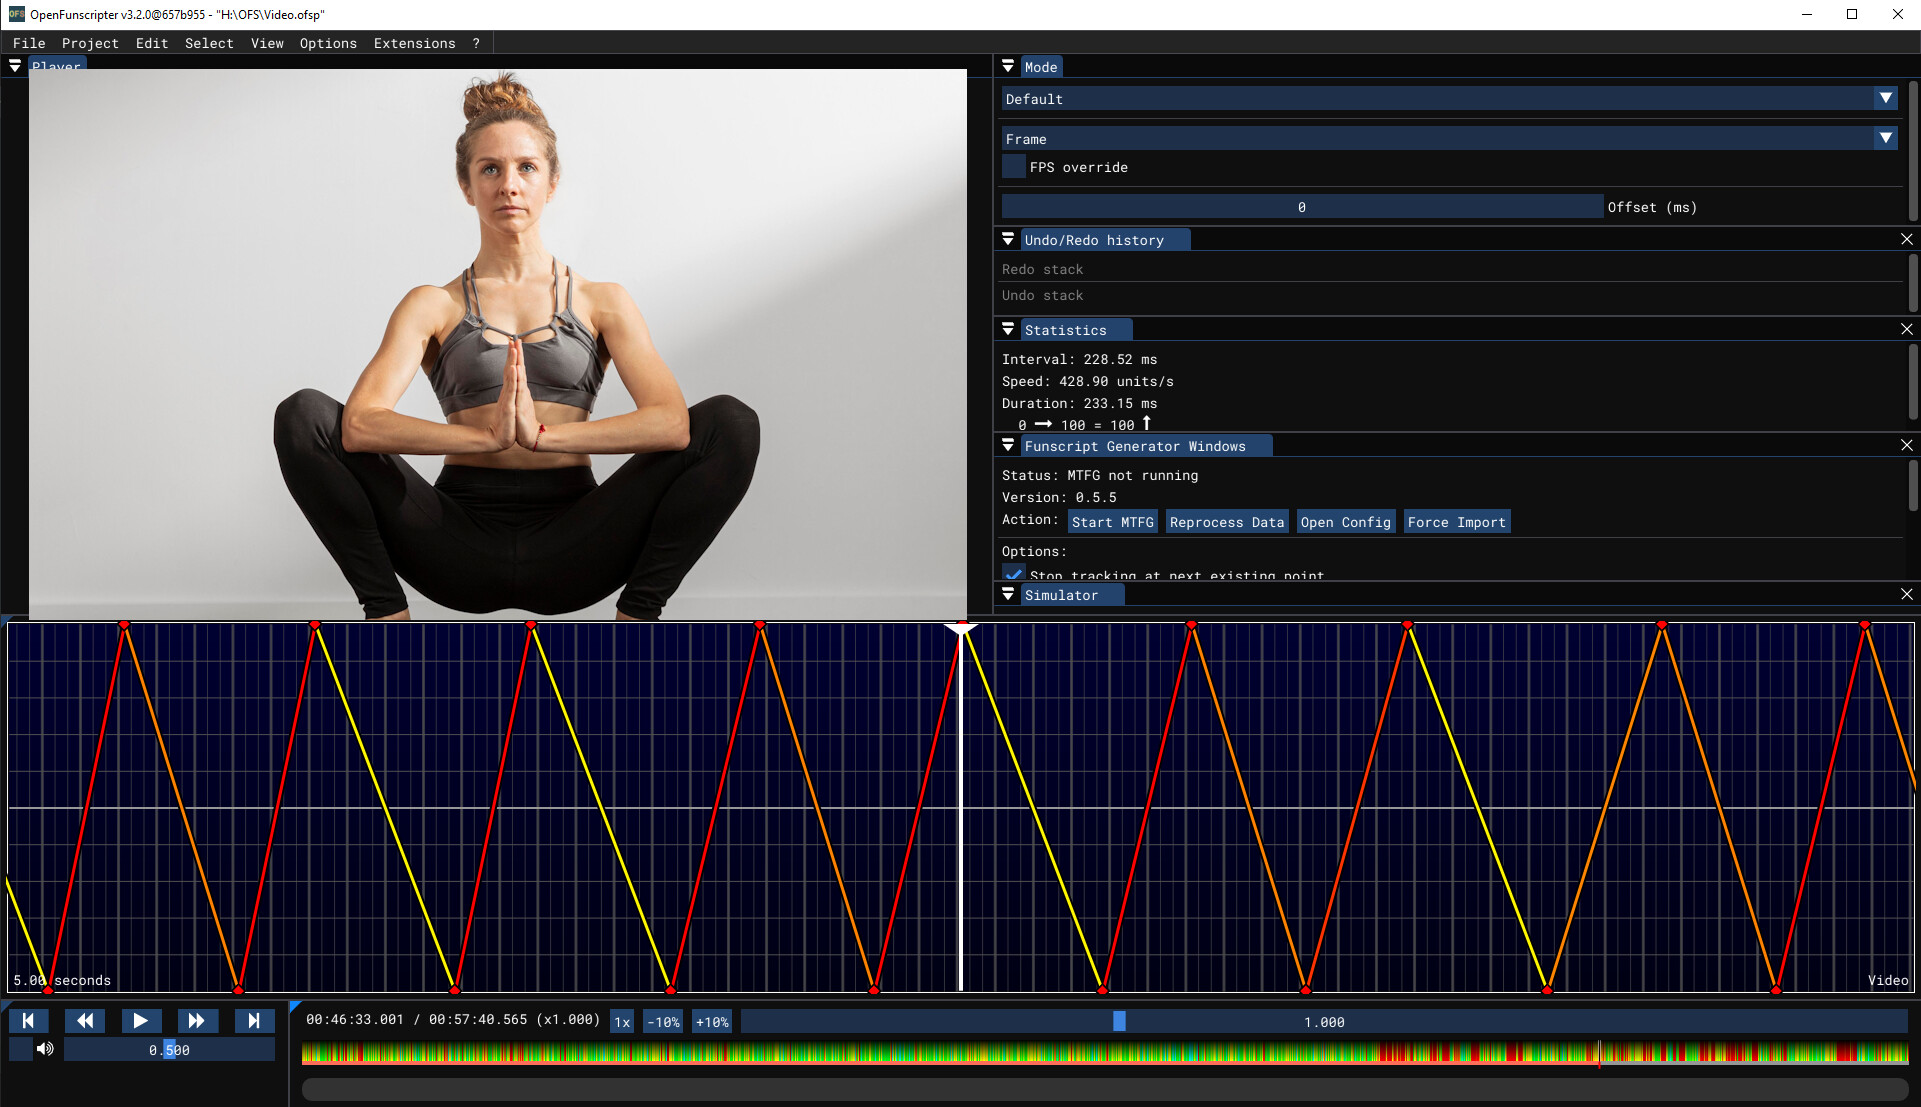The image size is (1921, 1107).
Task: Click Force Import
Action: pyautogui.click(x=1456, y=521)
